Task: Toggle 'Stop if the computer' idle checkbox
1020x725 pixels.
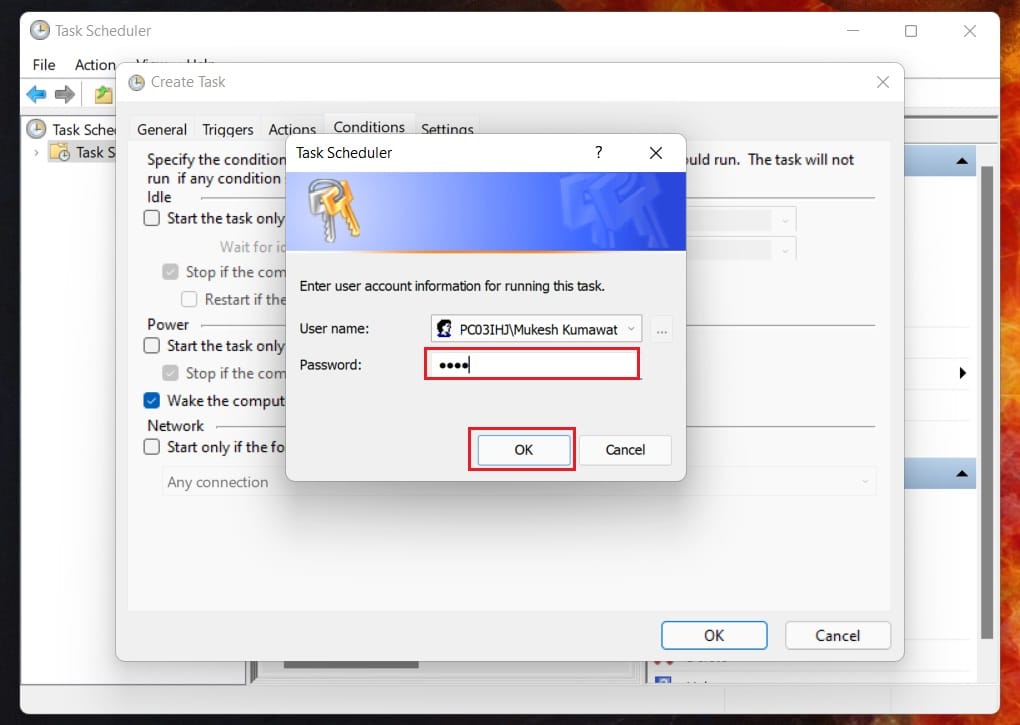Action: point(170,272)
